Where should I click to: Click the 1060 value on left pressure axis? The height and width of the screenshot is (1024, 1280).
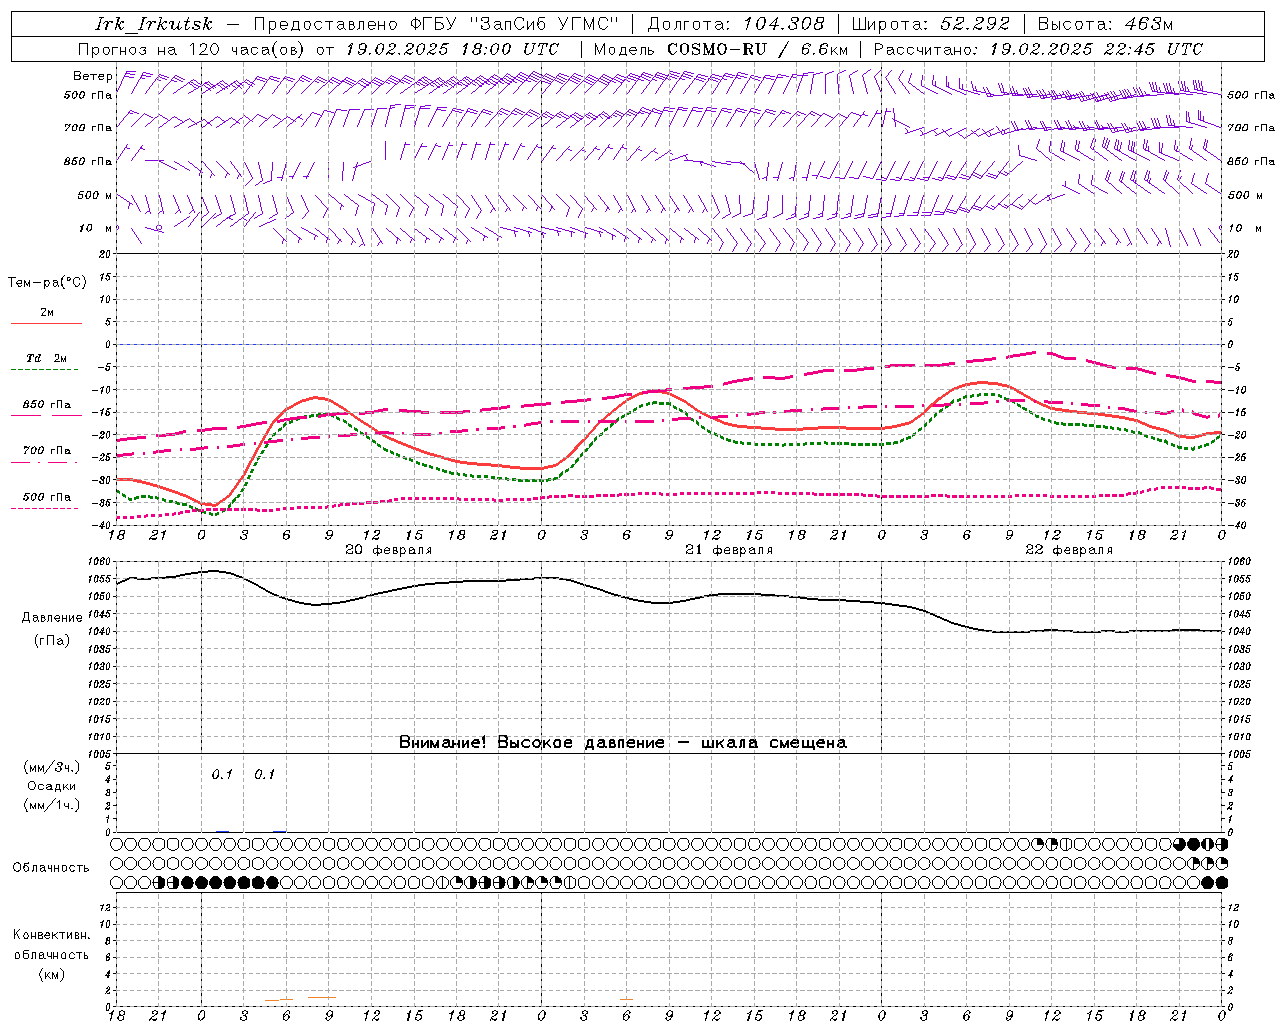[101, 561]
